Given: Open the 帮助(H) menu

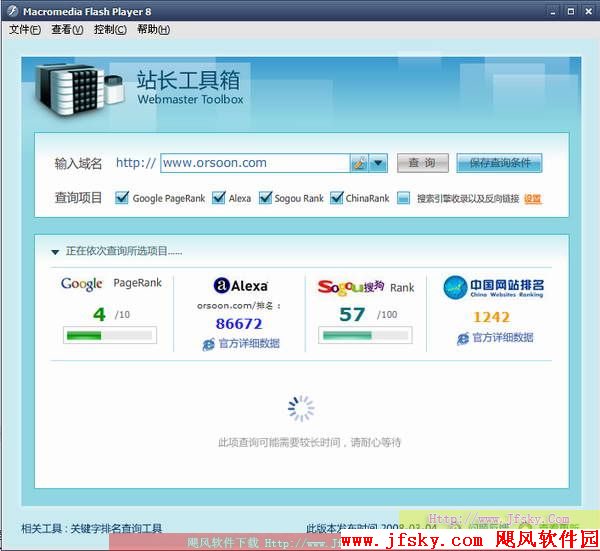Looking at the screenshot, I should 153,29.
